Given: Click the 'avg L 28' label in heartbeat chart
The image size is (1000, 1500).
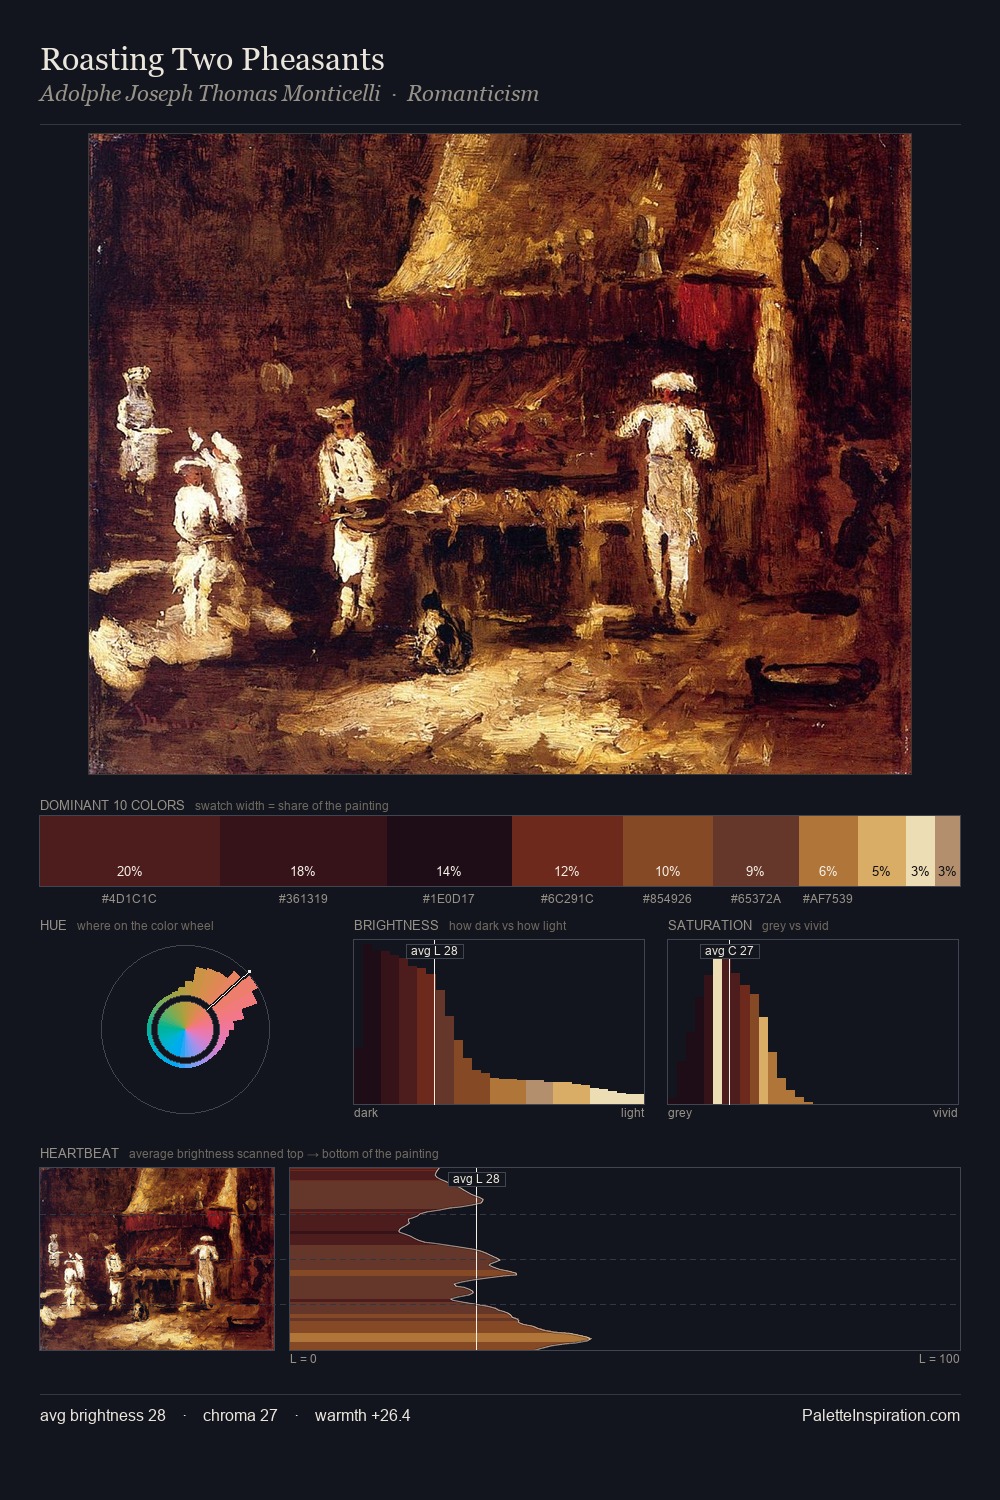Looking at the screenshot, I should [476, 1179].
